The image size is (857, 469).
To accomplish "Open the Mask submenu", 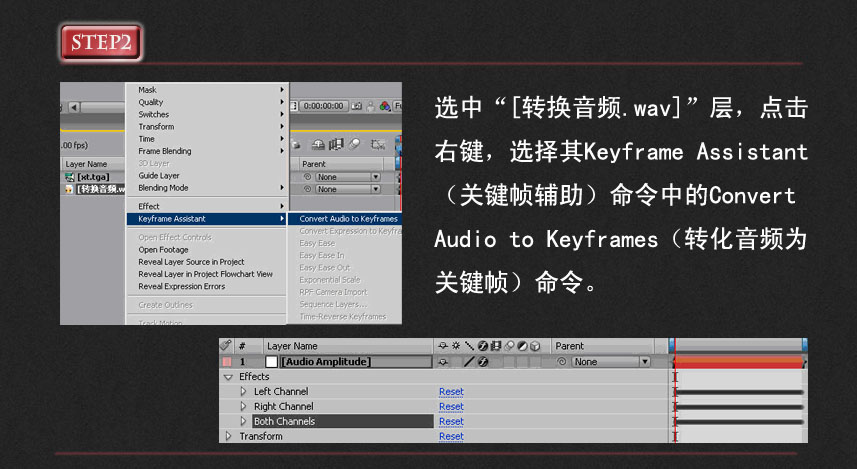I will click(207, 90).
